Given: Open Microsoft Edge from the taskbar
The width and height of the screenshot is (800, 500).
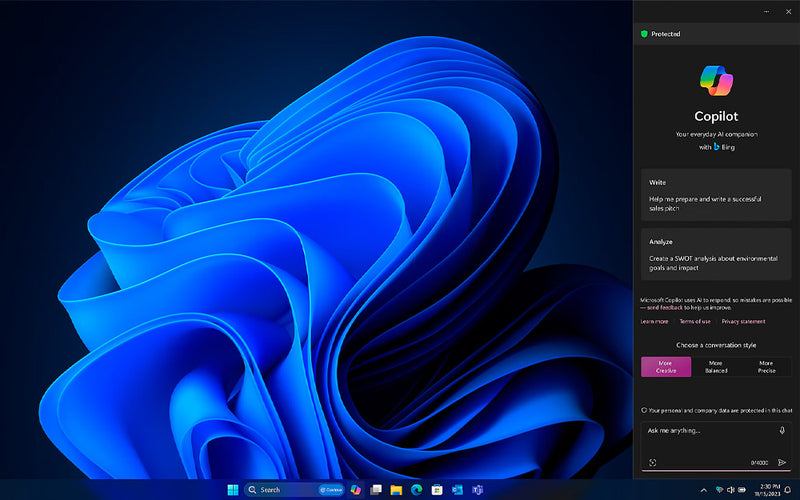Looking at the screenshot, I should pos(416,489).
